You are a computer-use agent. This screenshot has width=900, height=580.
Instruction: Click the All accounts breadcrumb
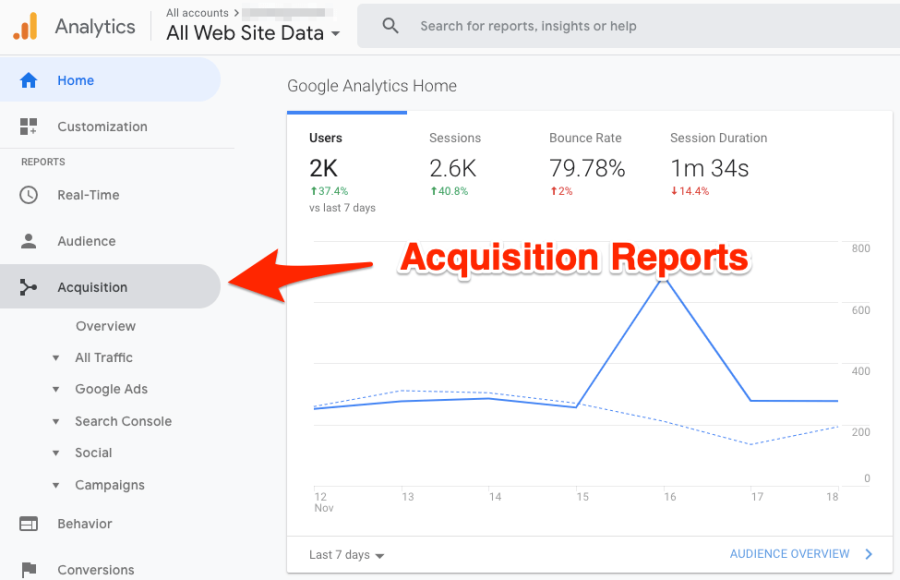(x=197, y=13)
